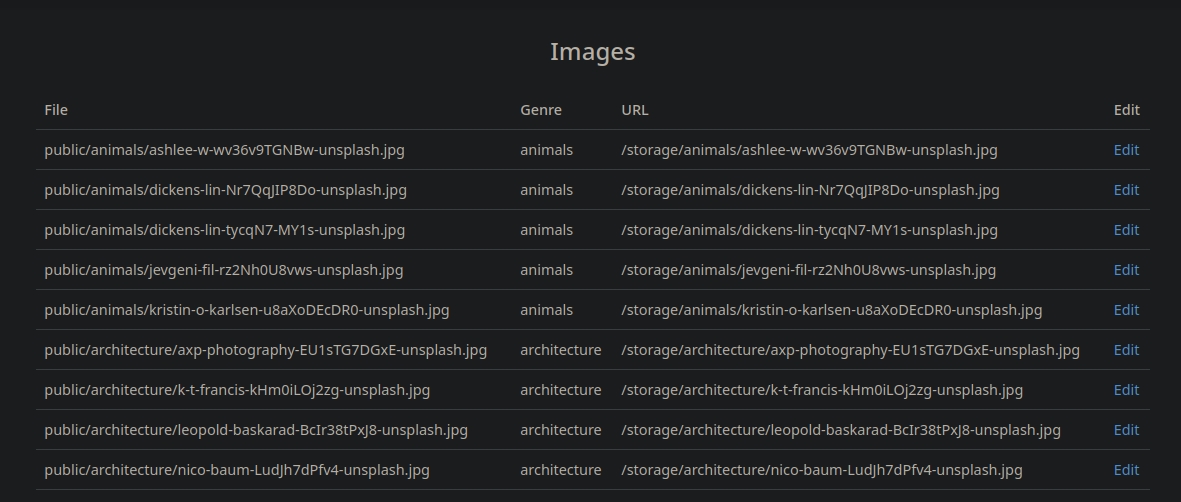
Task: Select the public/animals/ashlee-w file path cell
Action: pyautogui.click(x=224, y=150)
